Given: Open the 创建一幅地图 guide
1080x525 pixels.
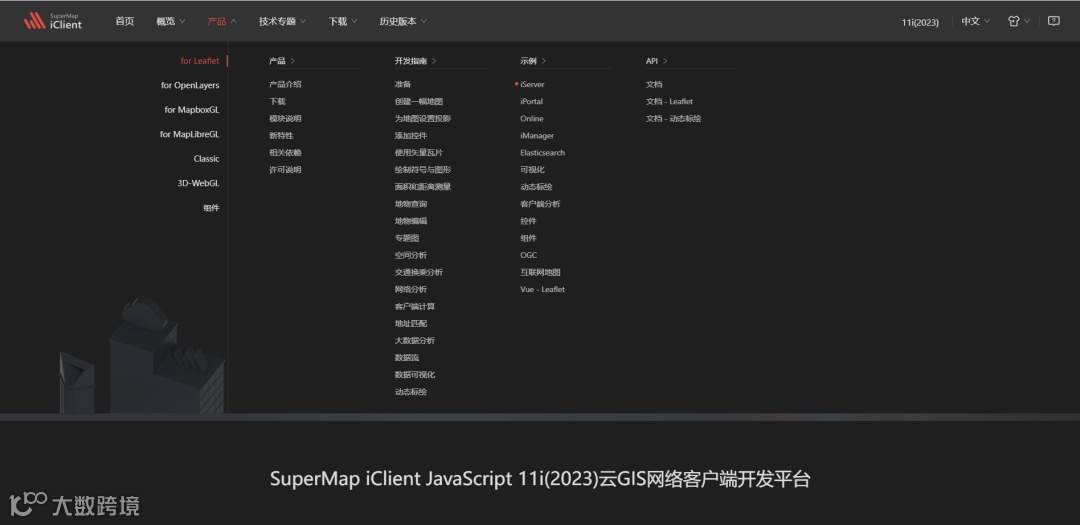Looking at the screenshot, I should coord(419,101).
